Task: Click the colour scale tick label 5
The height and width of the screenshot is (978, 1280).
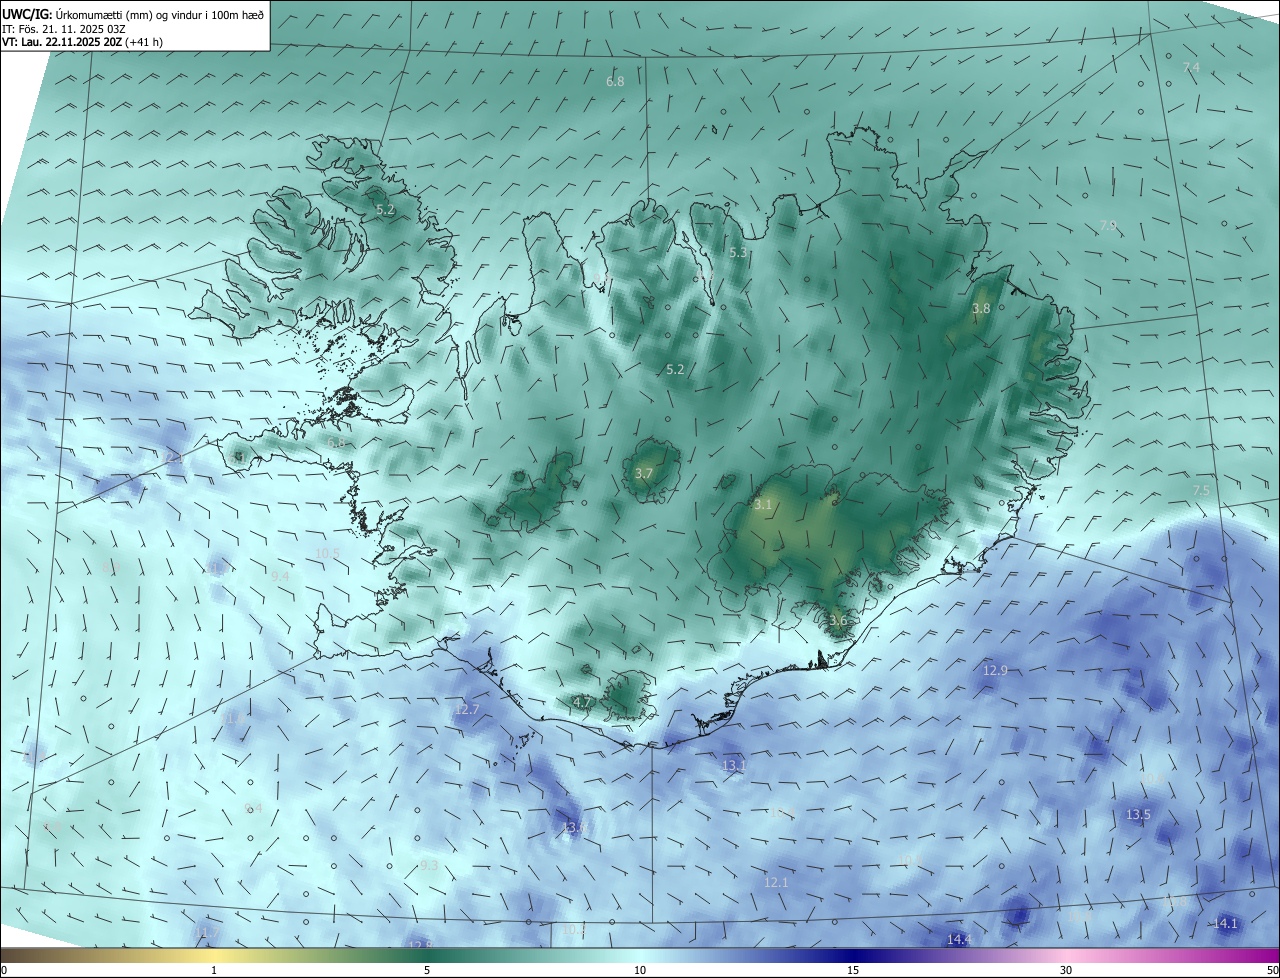Action: [427, 970]
